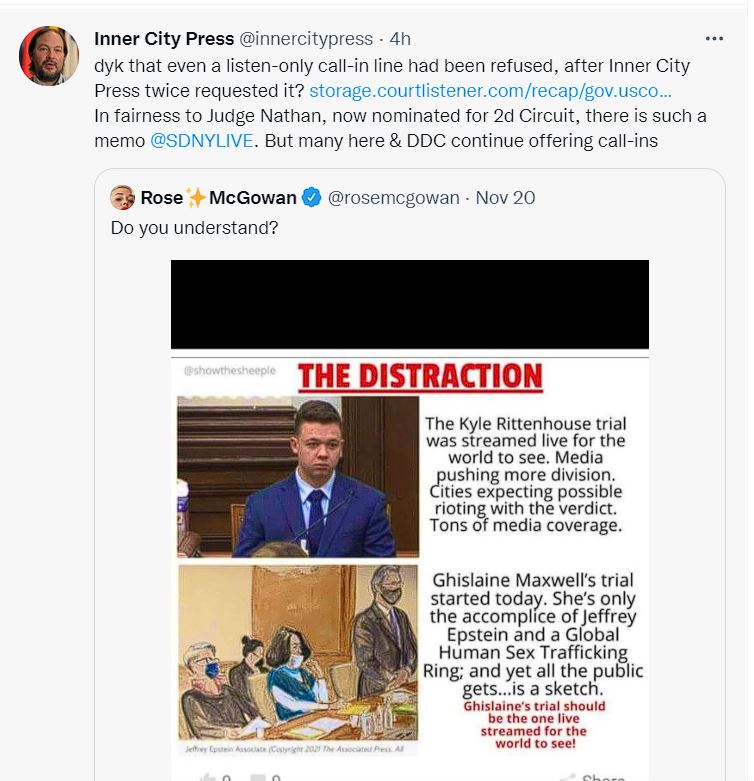Click the Inner City Press profile avatar
Screen dimensions: 754x781
49,55
